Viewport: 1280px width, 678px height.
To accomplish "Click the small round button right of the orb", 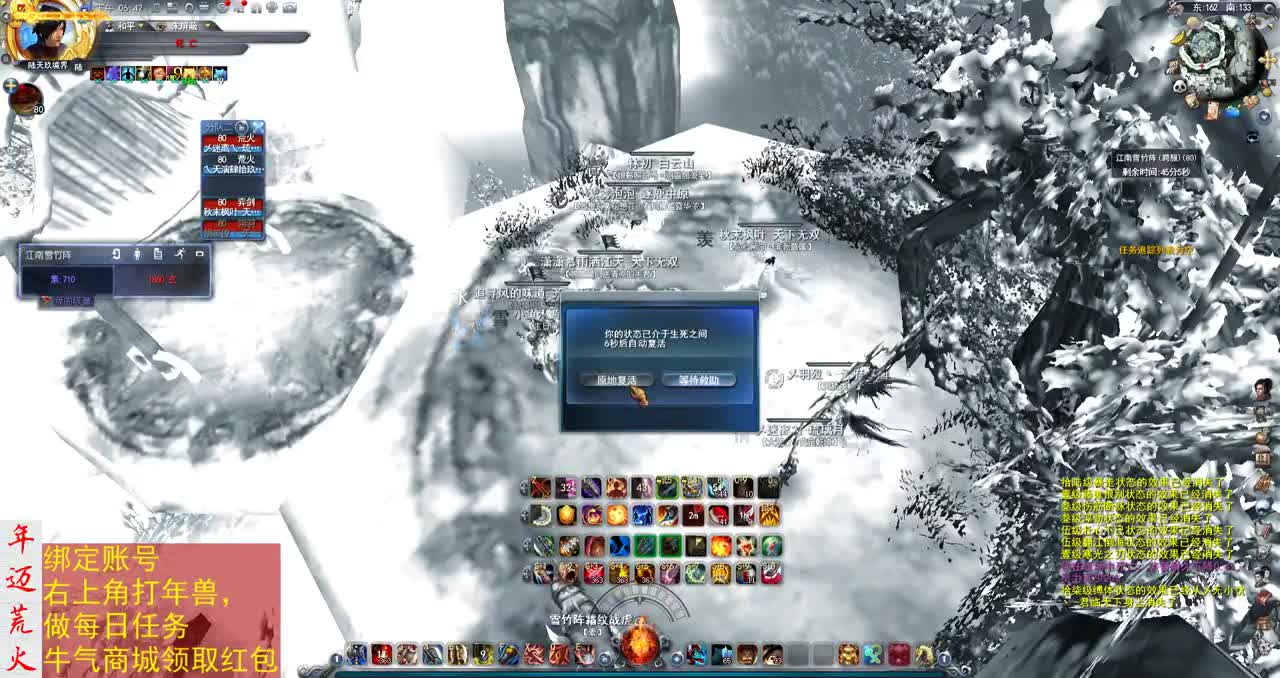I will tap(677, 658).
